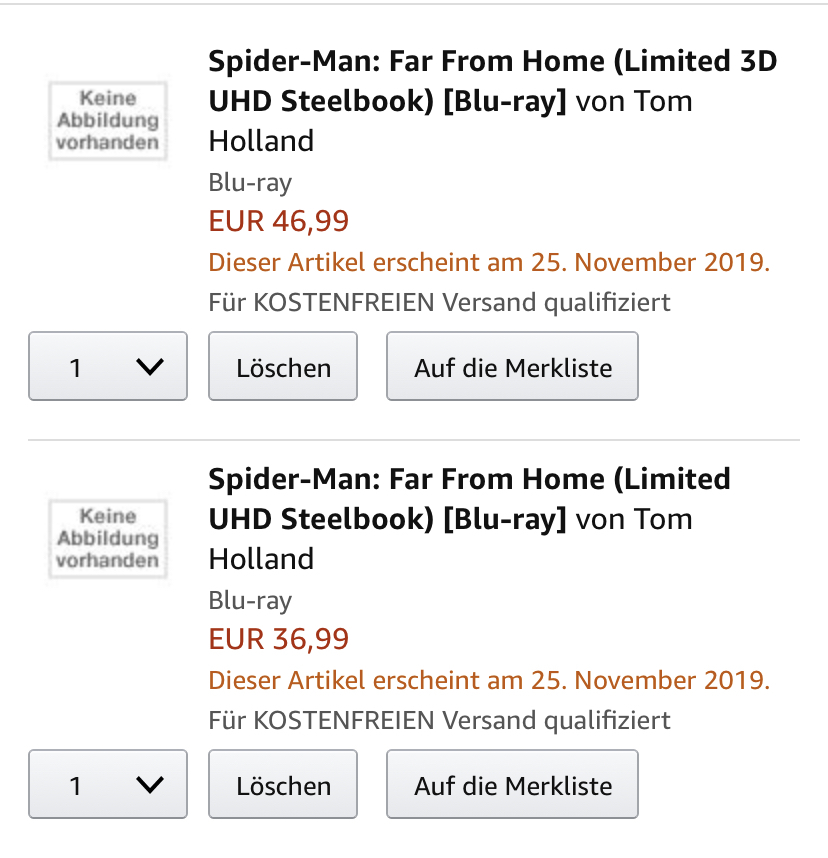Move the 3D UHD Steelbook to the Merkliste

(x=512, y=367)
